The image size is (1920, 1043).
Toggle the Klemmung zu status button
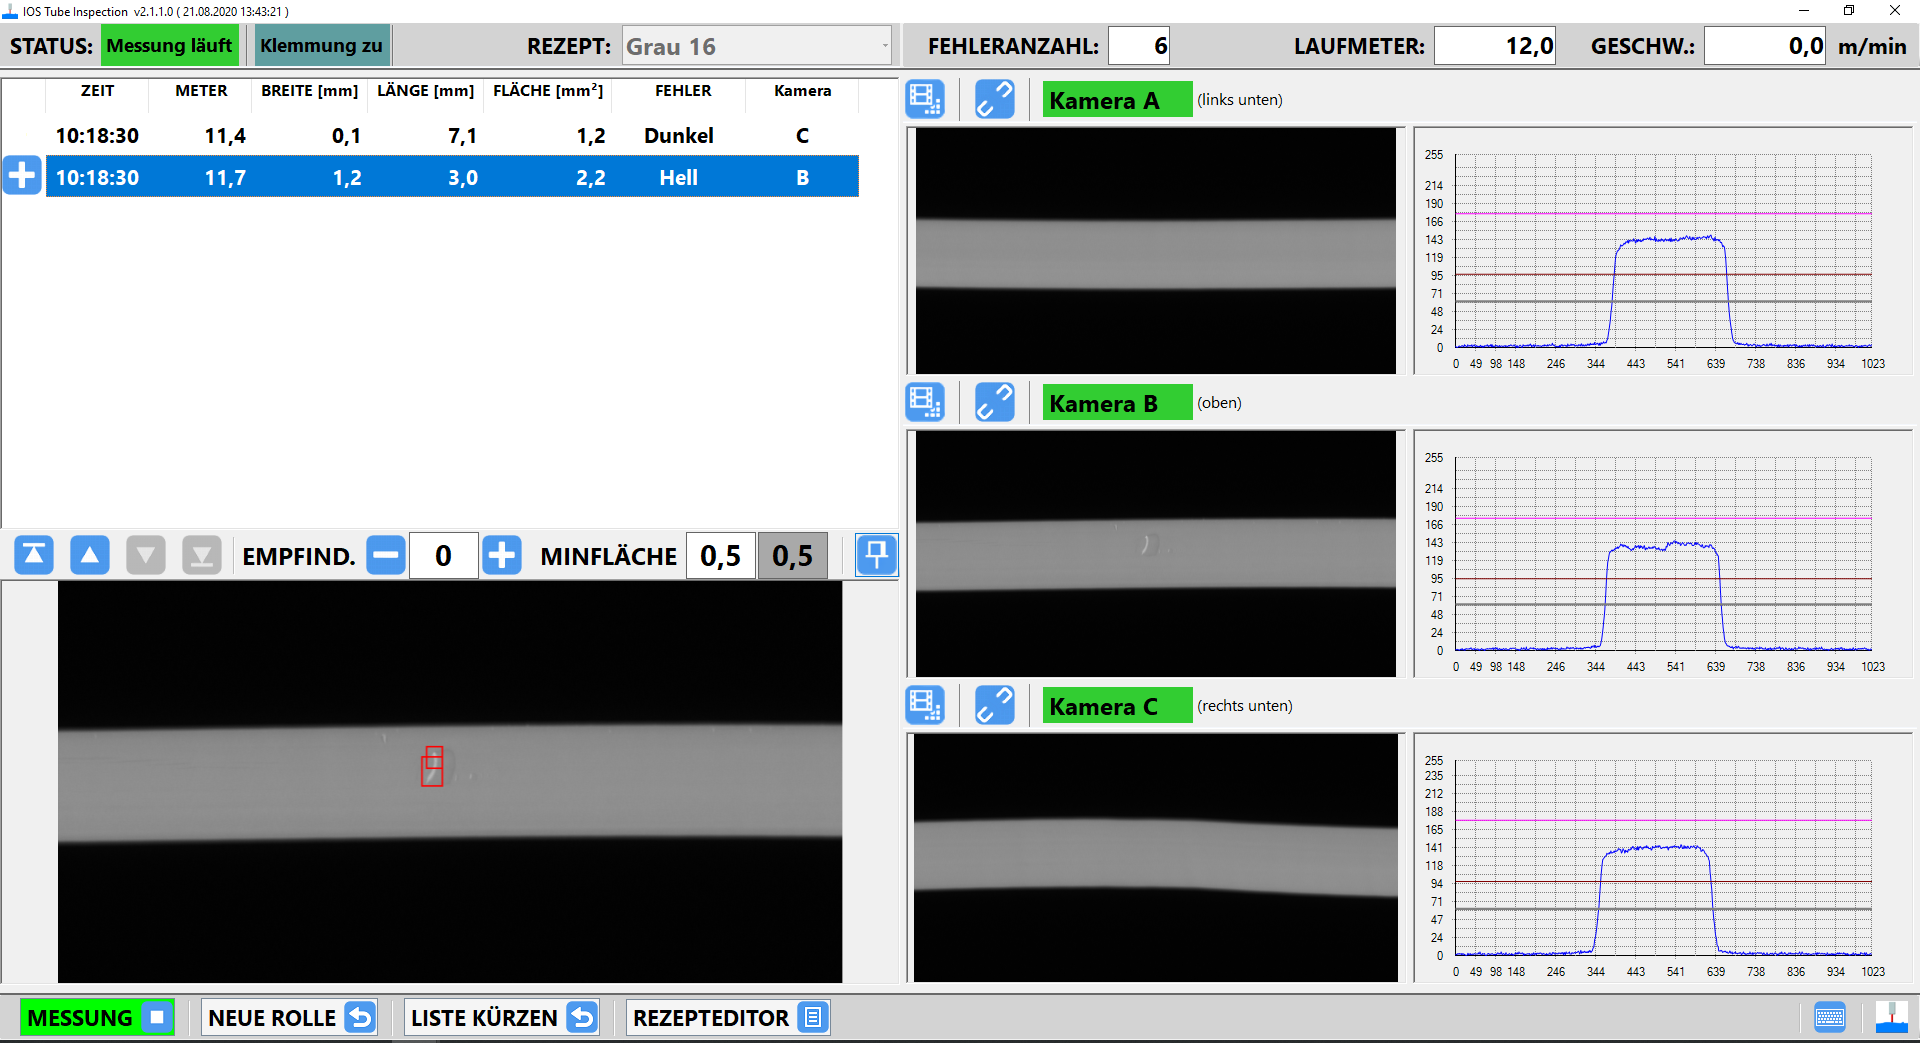click(321, 46)
